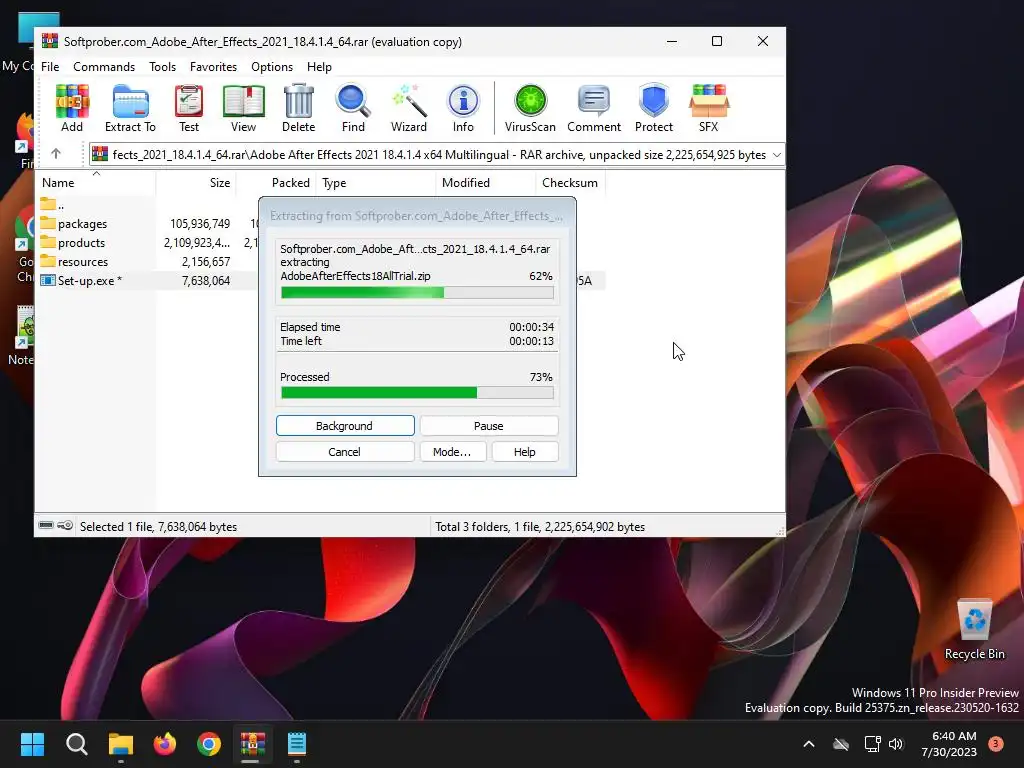Viewport: 1024px width, 768px height.
Task: Click the Test archive toolbar icon
Action: tap(189, 108)
